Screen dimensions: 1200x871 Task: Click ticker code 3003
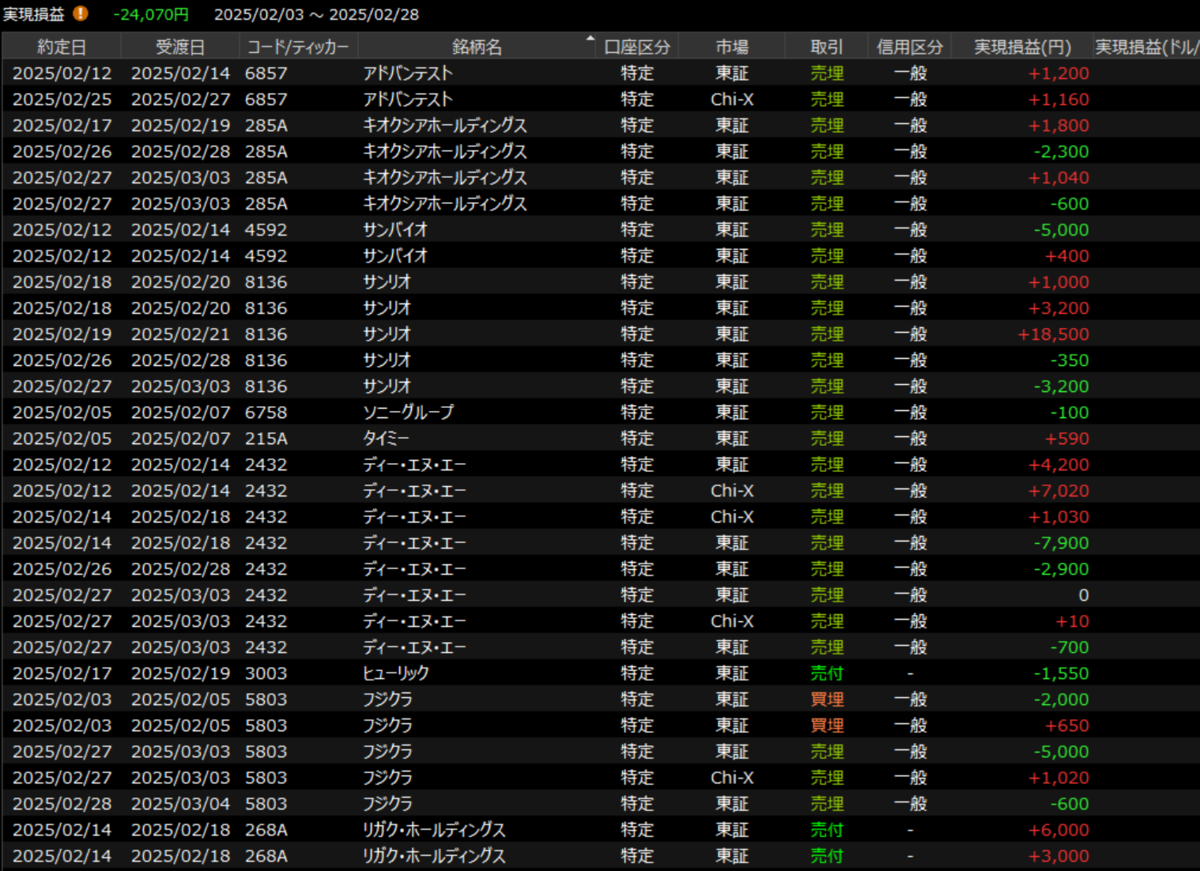[x=266, y=672]
